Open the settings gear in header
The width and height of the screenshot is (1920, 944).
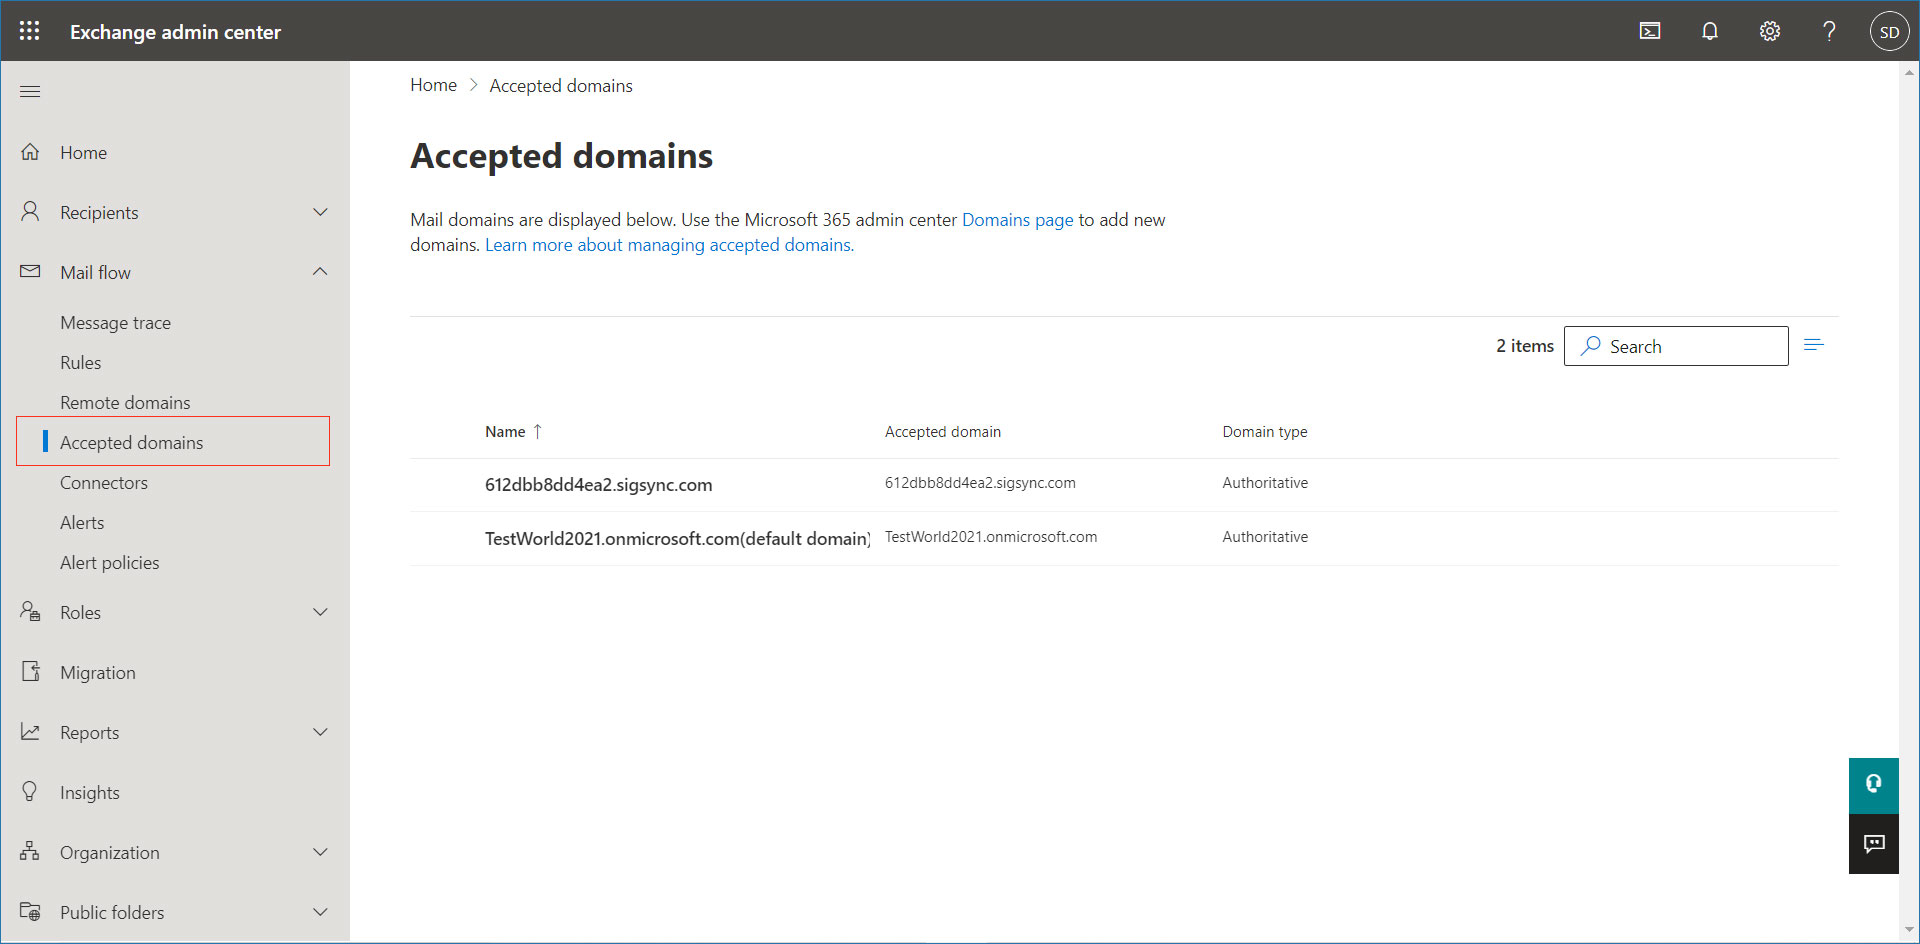(1770, 31)
